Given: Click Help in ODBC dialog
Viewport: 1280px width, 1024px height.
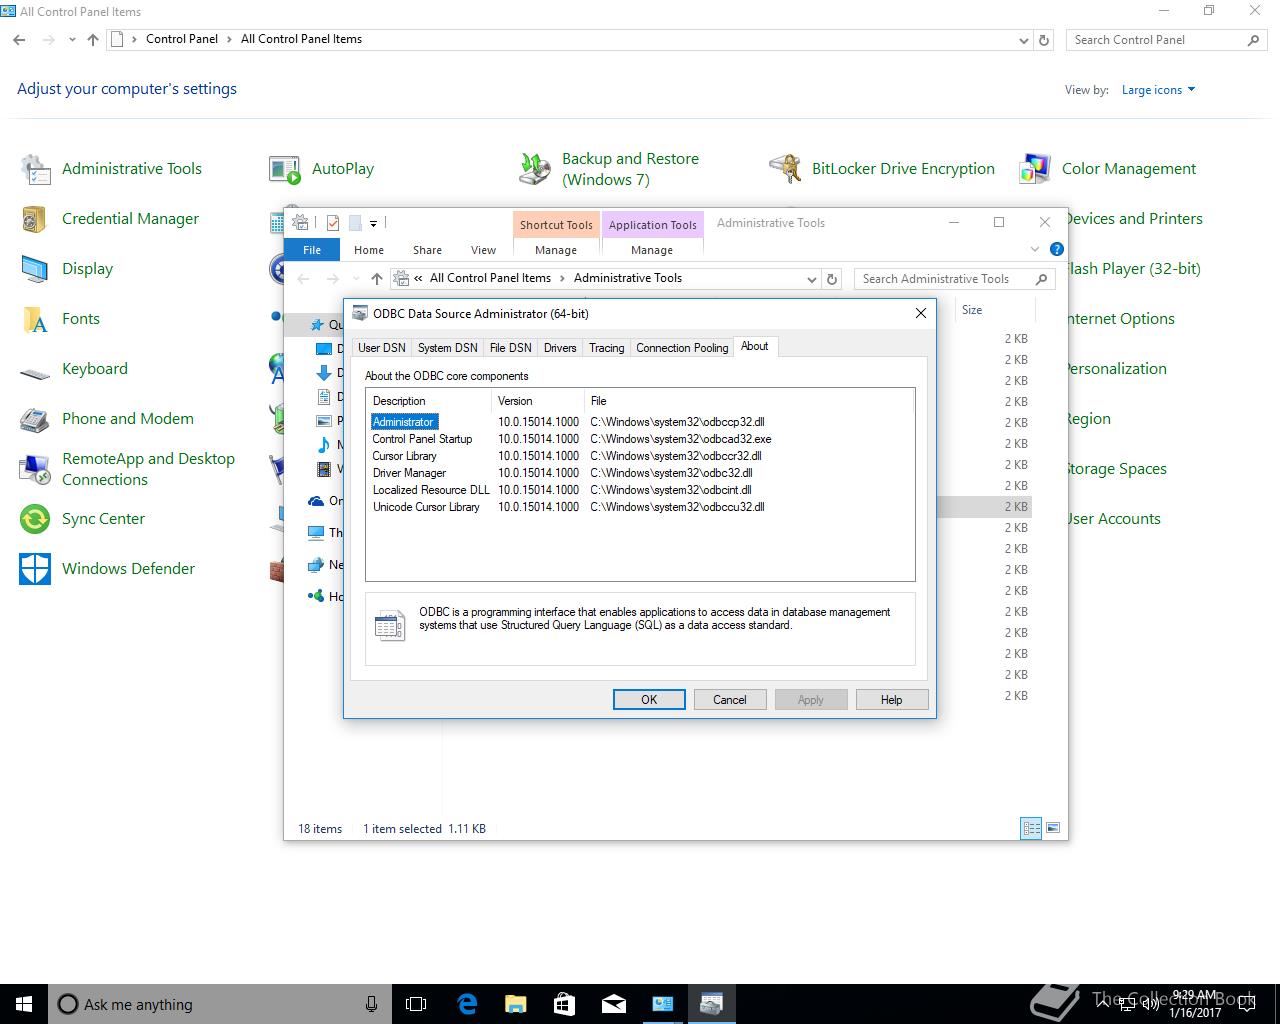Looking at the screenshot, I should point(892,700).
